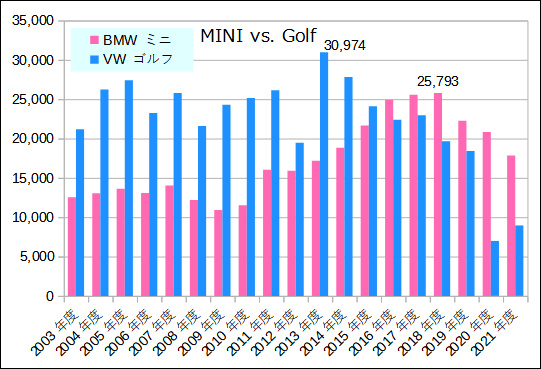Select the blue bar for 2005 年度
The image size is (541, 369).
pos(129,188)
